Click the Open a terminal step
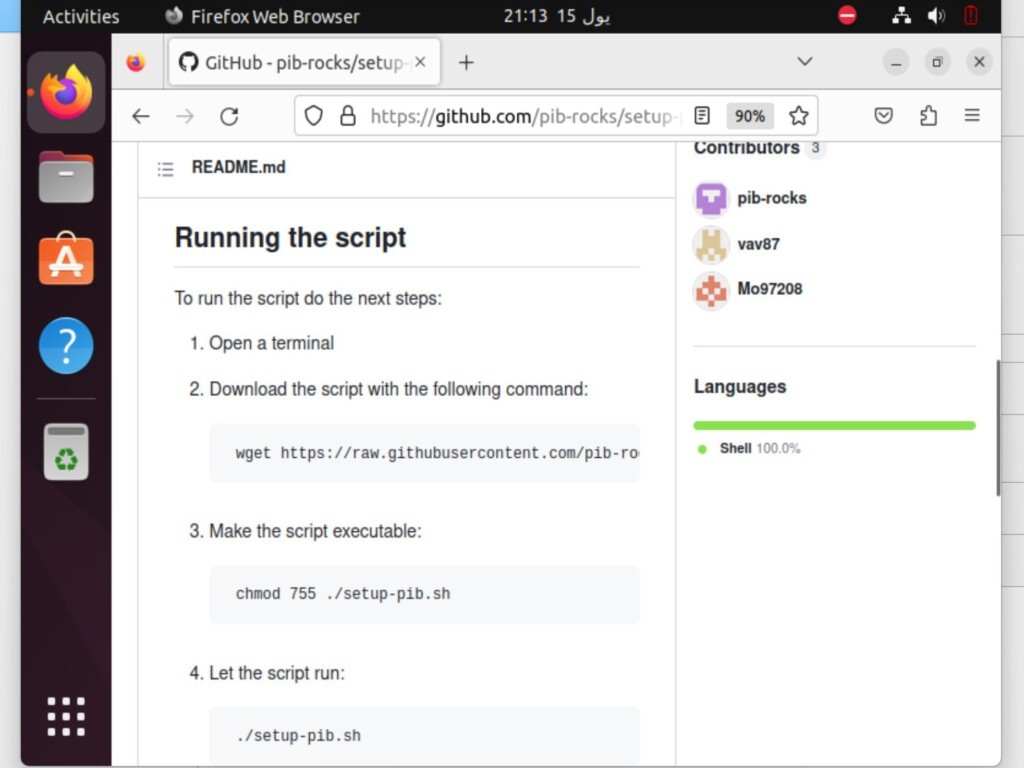Viewport: 1024px width, 768px height. (271, 344)
